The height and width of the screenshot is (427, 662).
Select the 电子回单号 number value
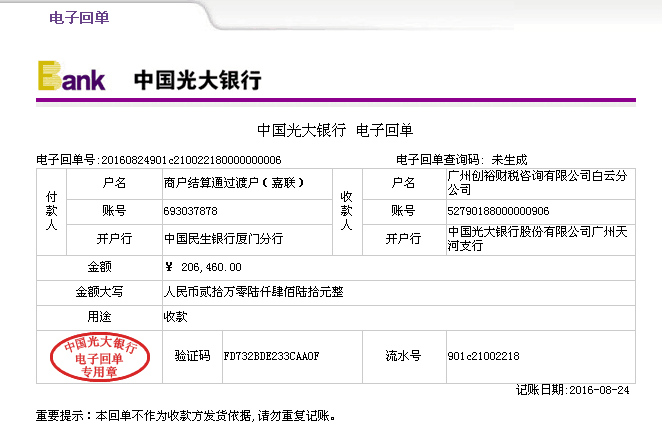(191, 160)
